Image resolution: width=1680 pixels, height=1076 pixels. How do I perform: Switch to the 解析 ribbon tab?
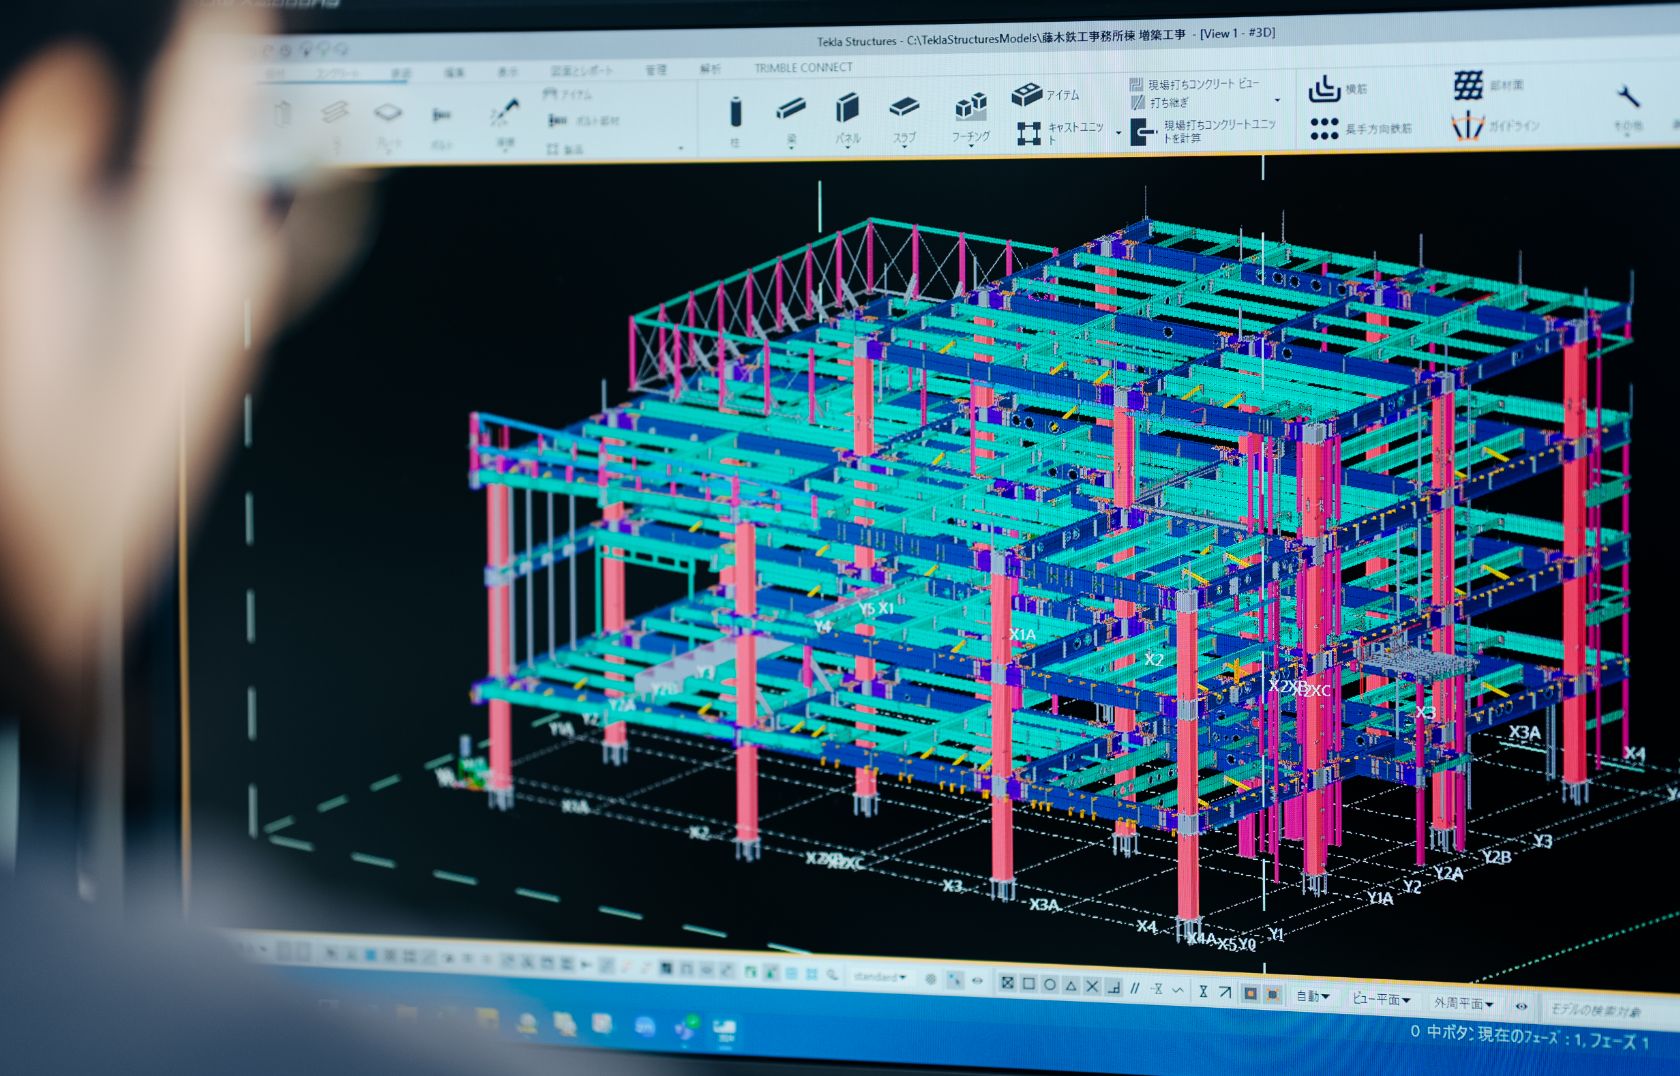point(710,69)
